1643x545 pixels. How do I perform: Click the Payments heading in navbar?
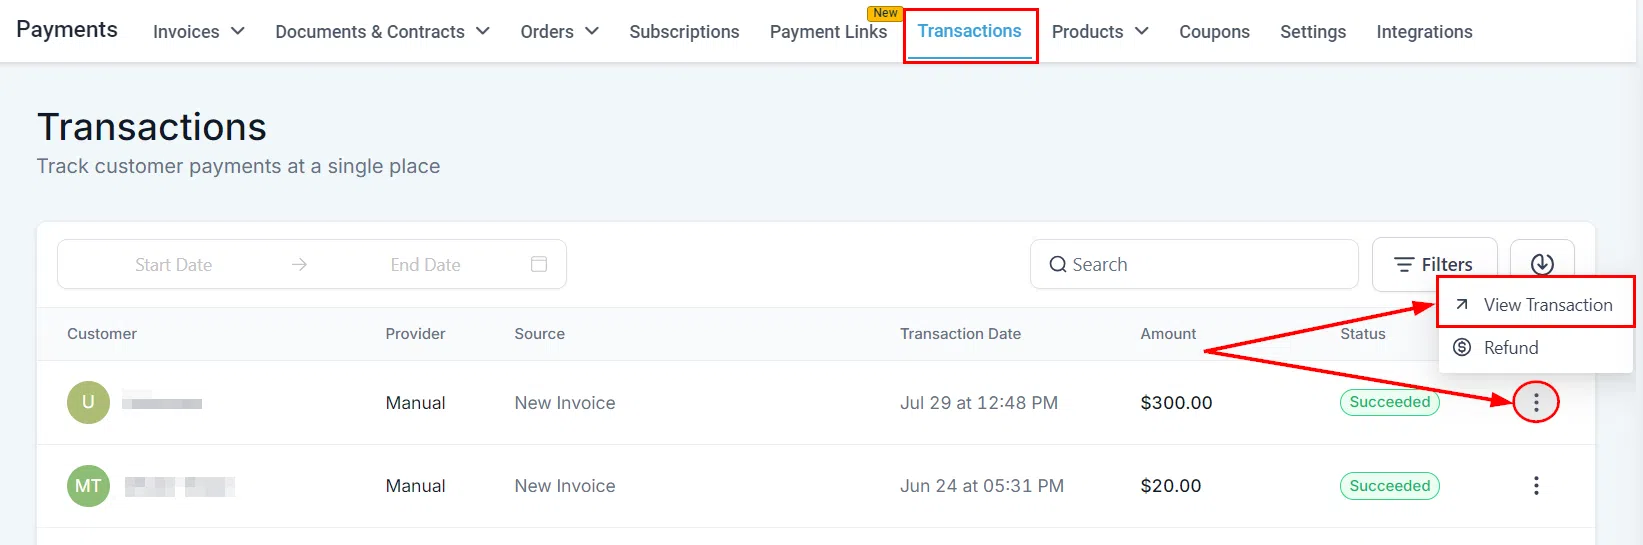[67, 30]
